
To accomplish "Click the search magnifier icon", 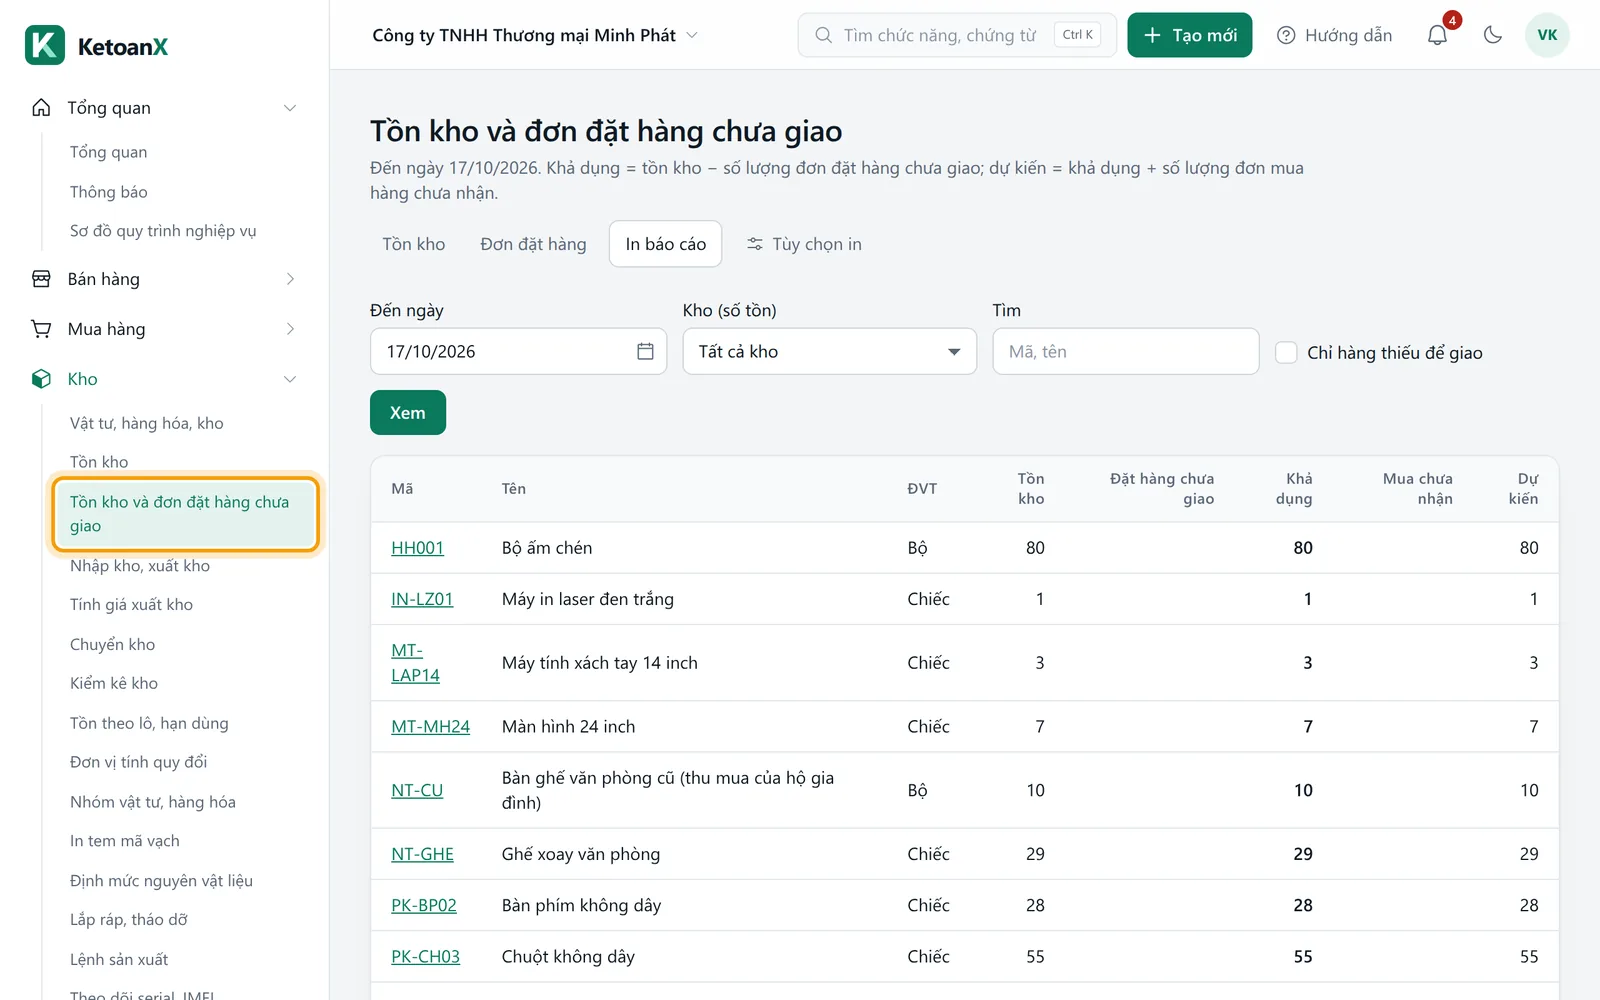I will tap(823, 35).
